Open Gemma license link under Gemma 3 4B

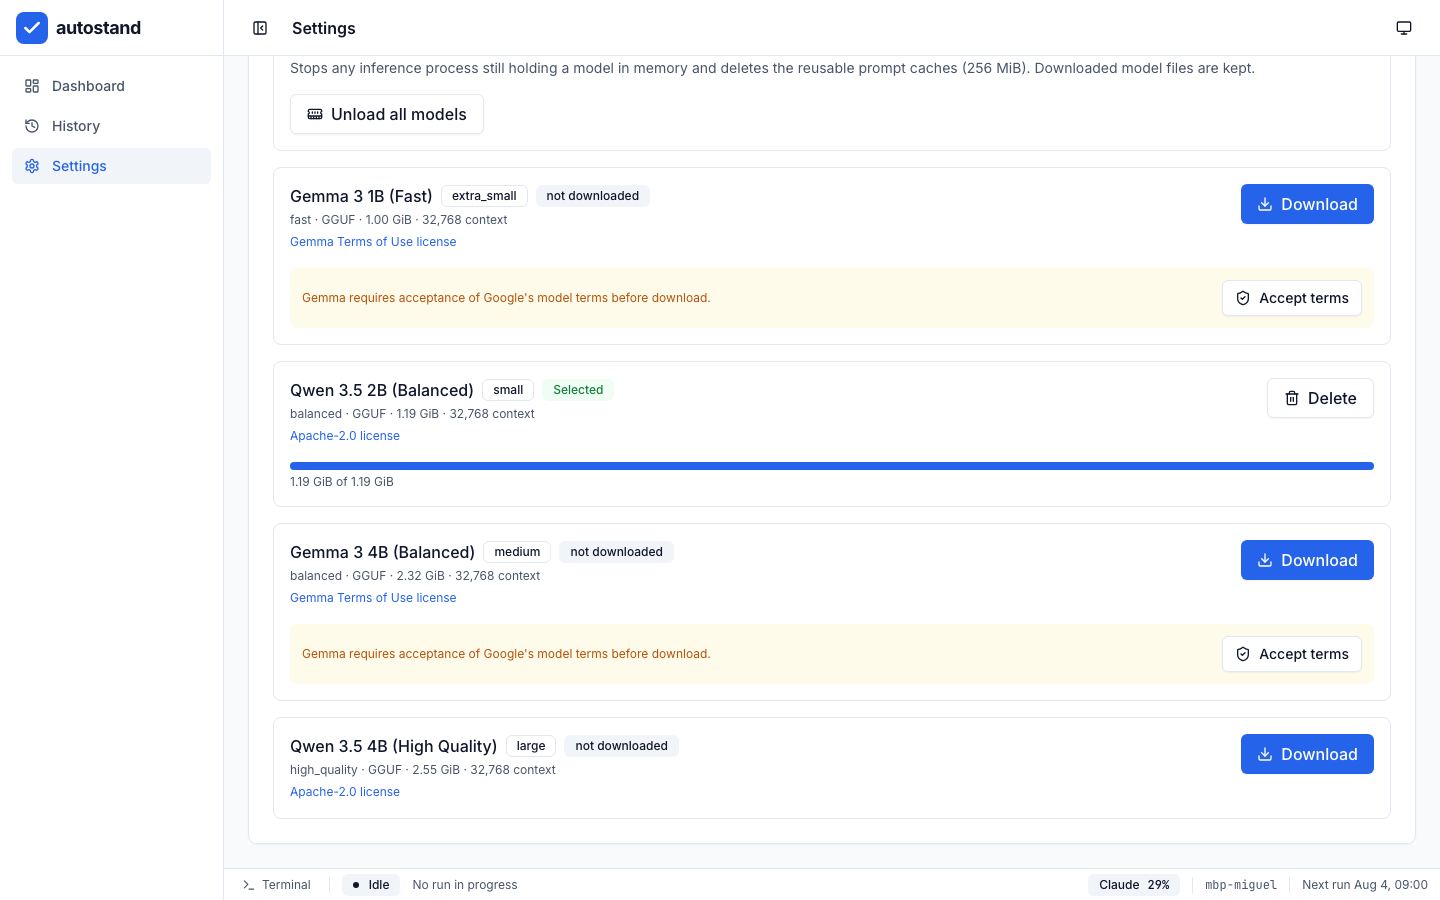point(373,598)
